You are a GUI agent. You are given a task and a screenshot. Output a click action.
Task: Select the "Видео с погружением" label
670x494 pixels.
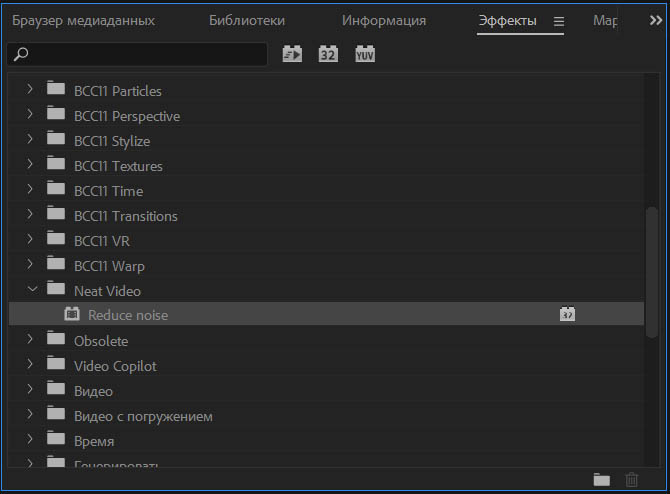tap(143, 417)
